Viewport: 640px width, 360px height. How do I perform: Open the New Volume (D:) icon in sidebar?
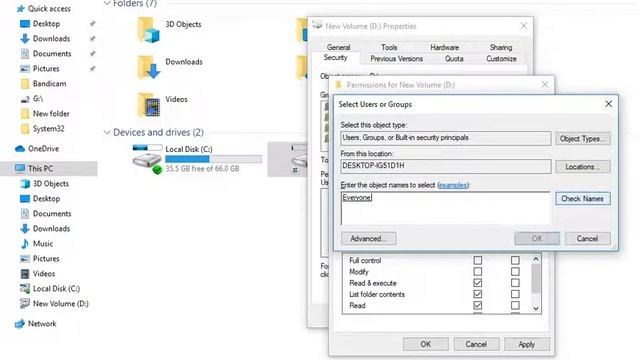tap(25, 304)
